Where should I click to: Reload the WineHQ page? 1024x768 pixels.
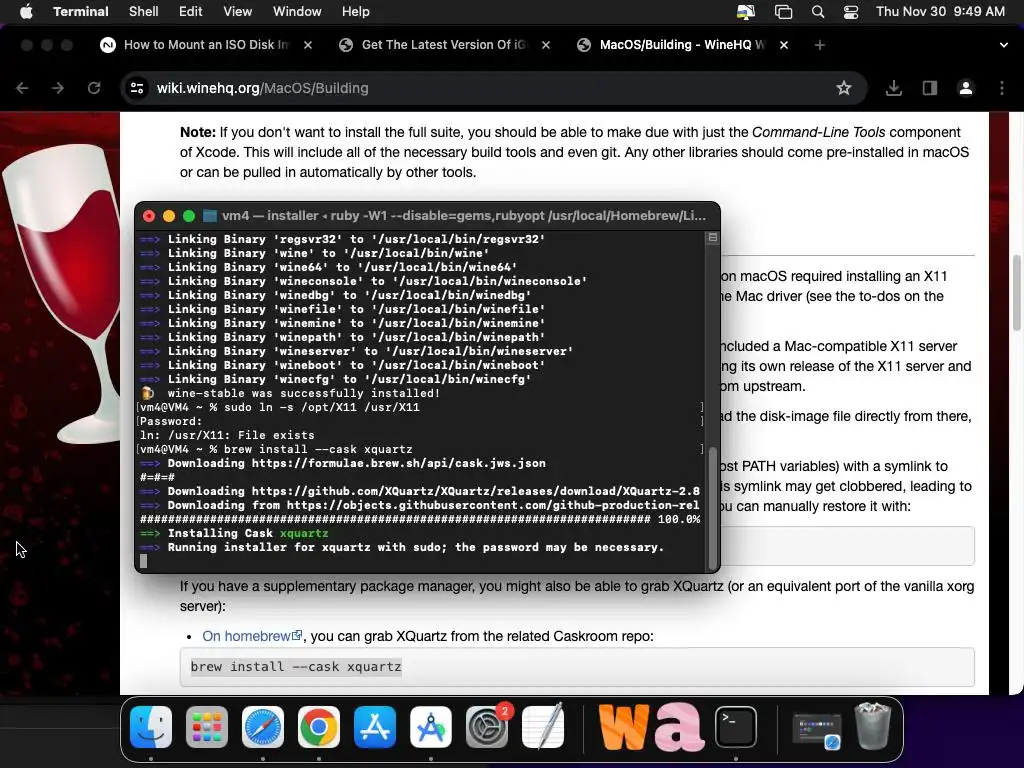[94, 88]
